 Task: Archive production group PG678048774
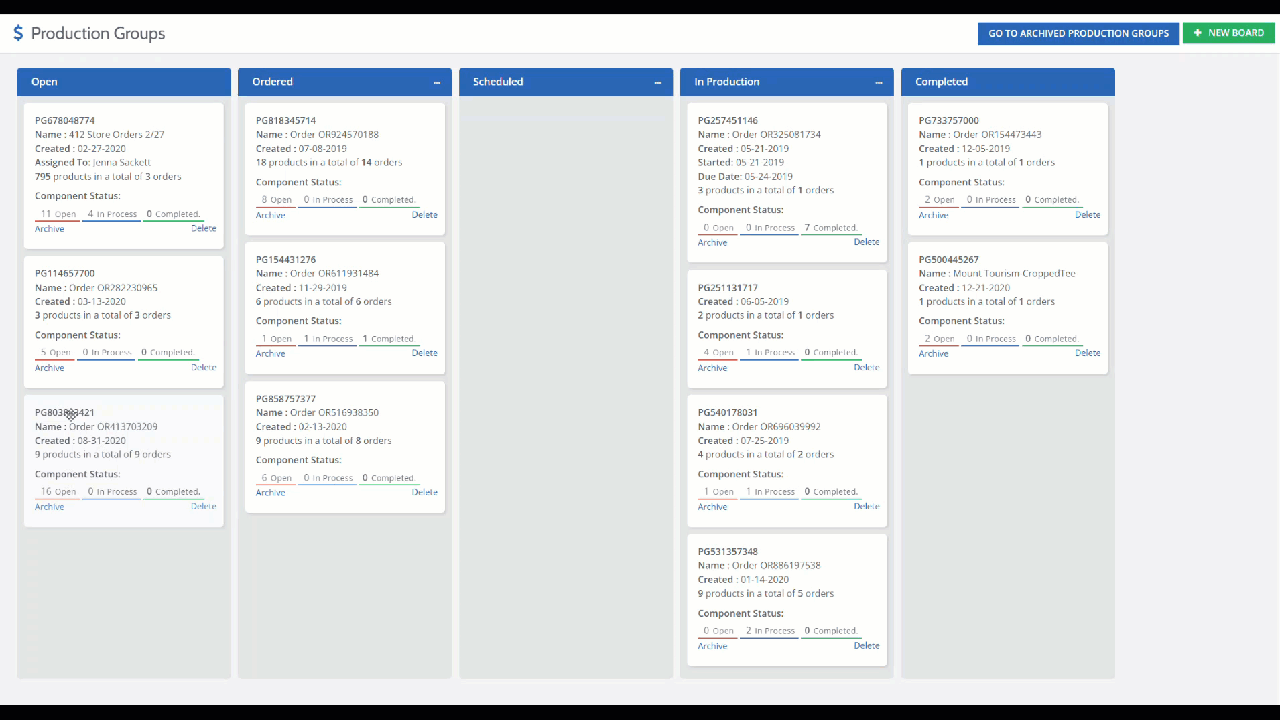click(x=49, y=229)
